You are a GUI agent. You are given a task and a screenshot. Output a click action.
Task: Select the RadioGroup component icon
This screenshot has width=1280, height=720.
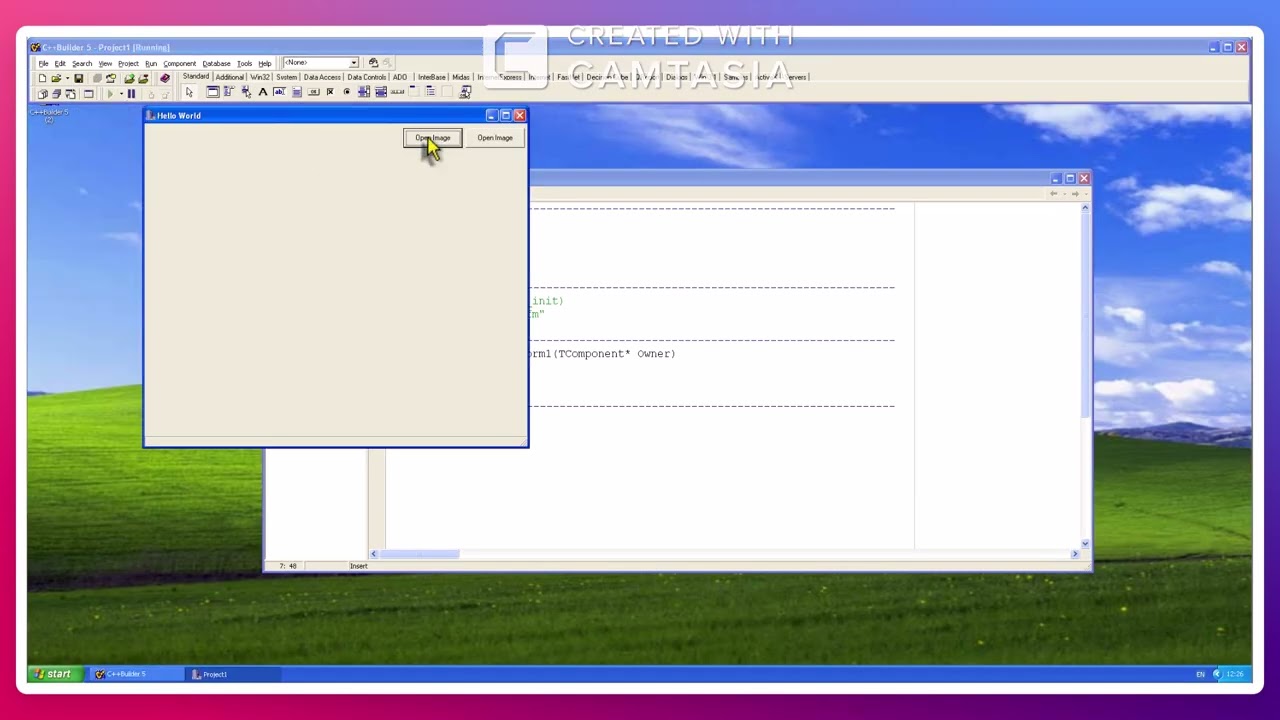tap(431, 92)
